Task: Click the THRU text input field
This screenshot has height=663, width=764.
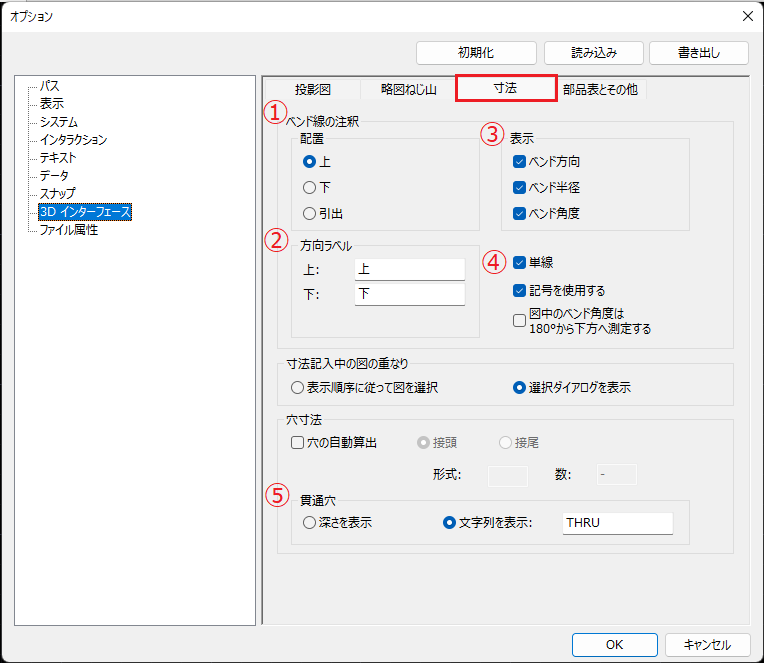Action: [x=616, y=523]
